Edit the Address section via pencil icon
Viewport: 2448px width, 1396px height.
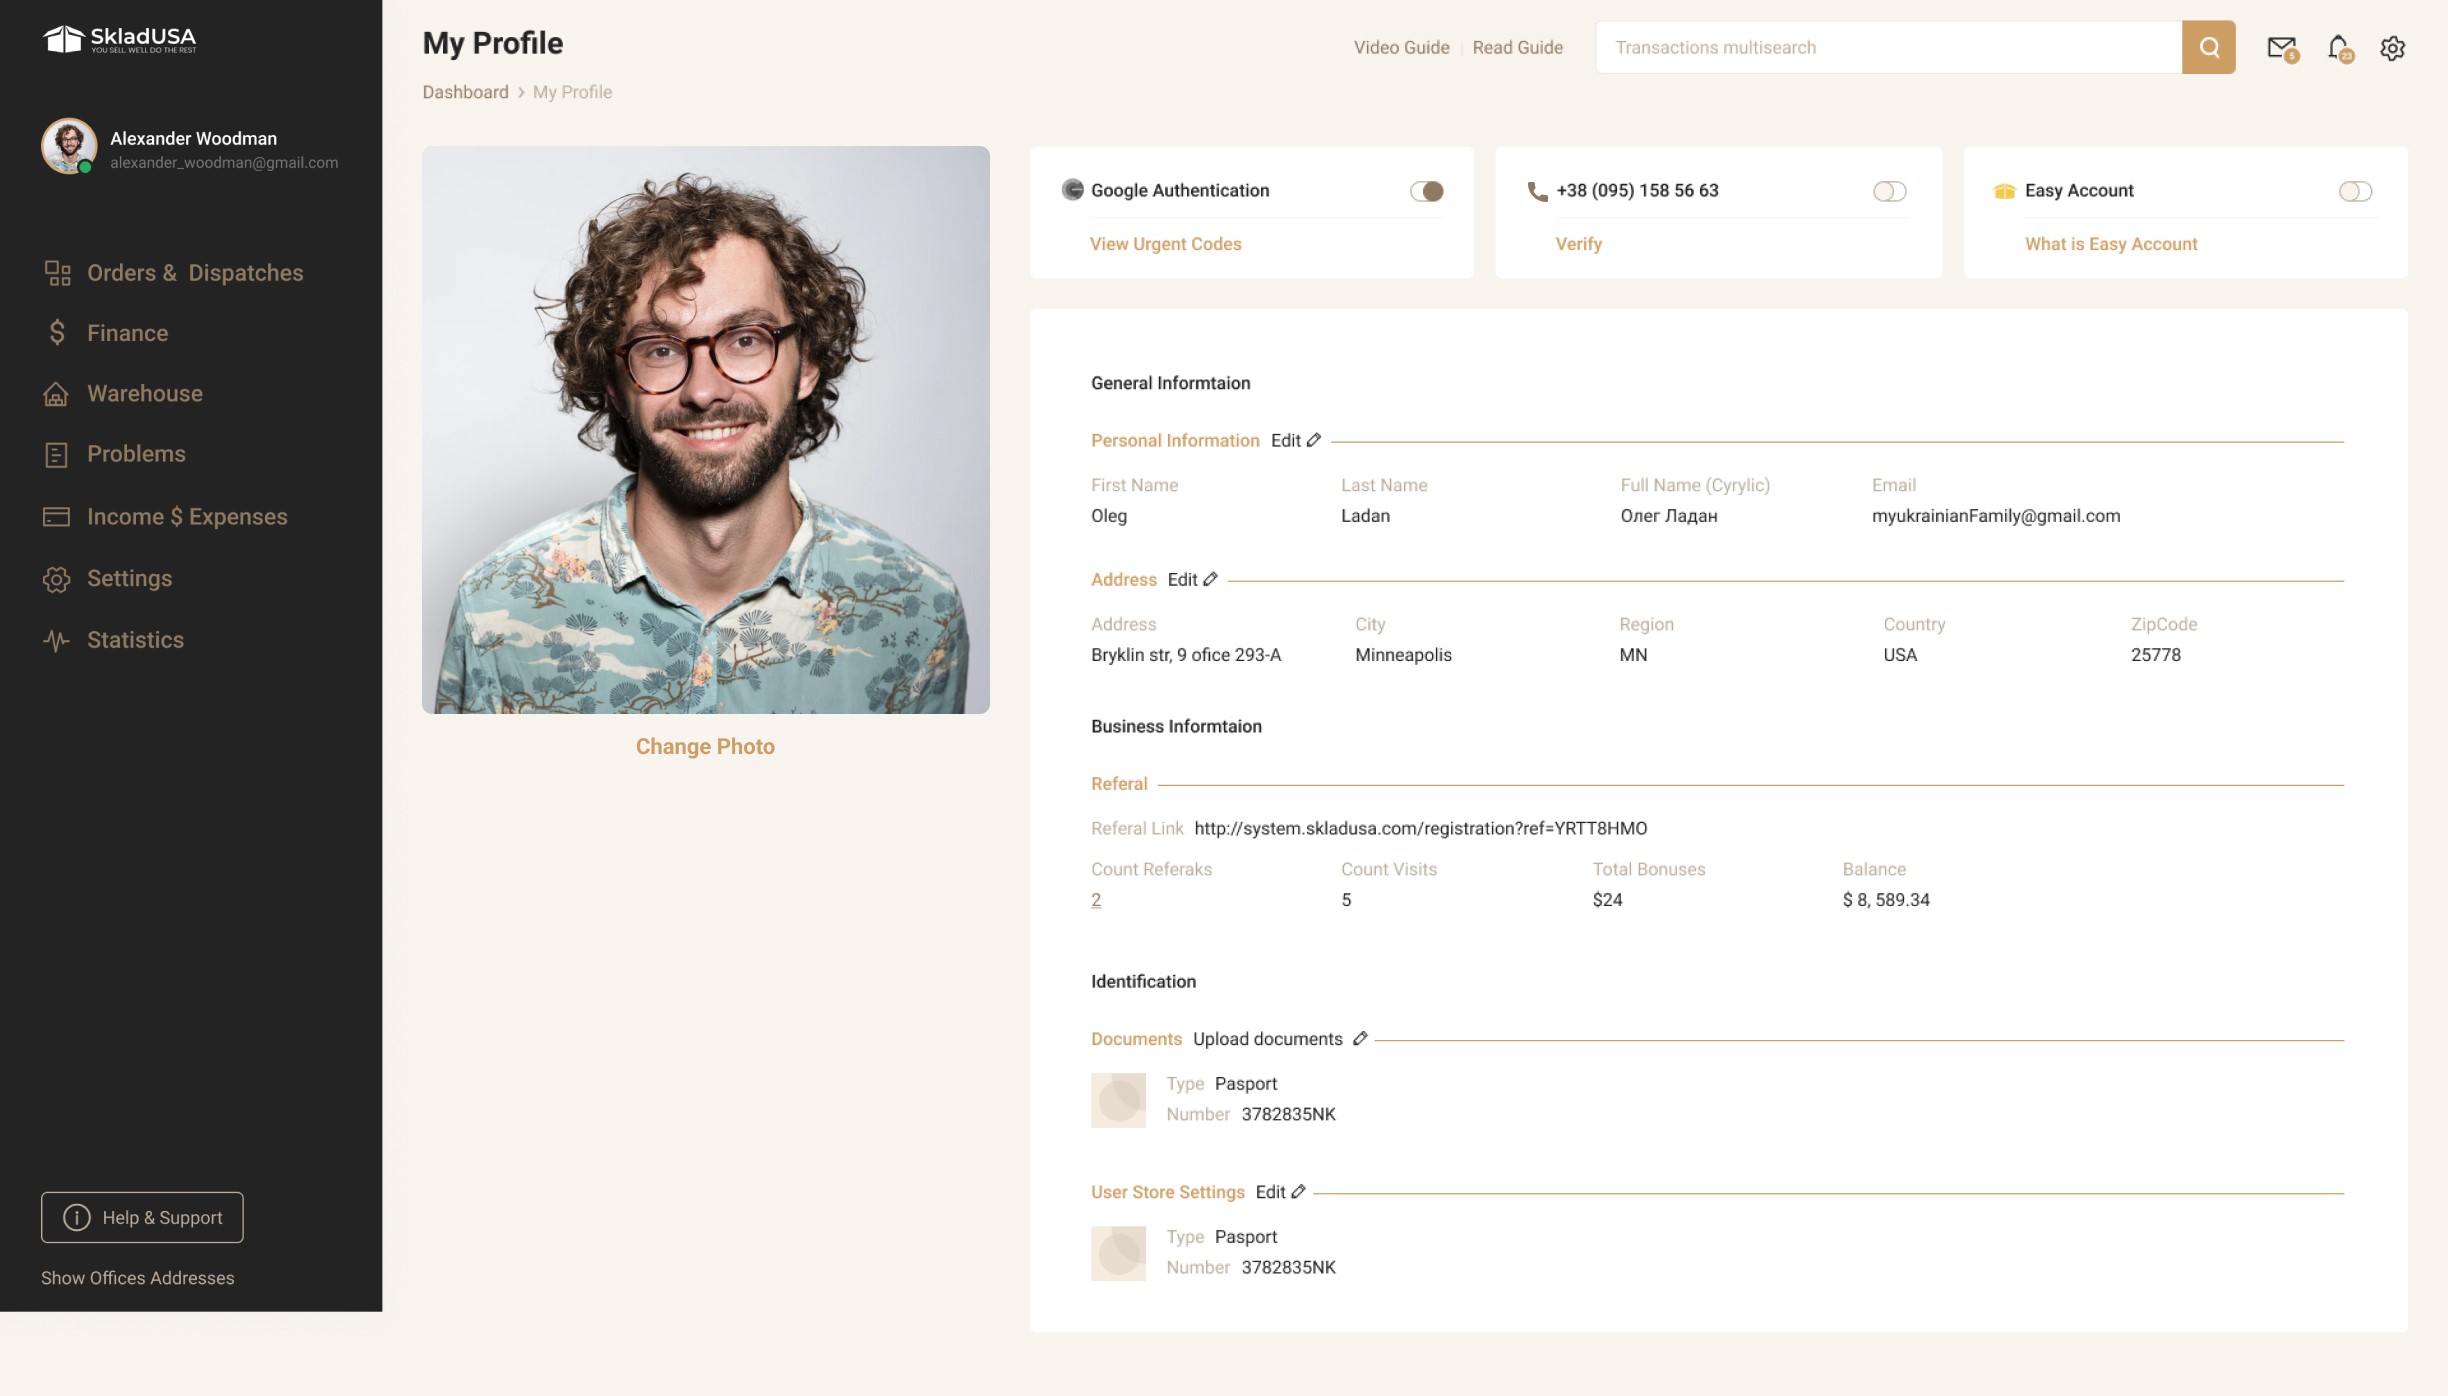pyautogui.click(x=1210, y=579)
